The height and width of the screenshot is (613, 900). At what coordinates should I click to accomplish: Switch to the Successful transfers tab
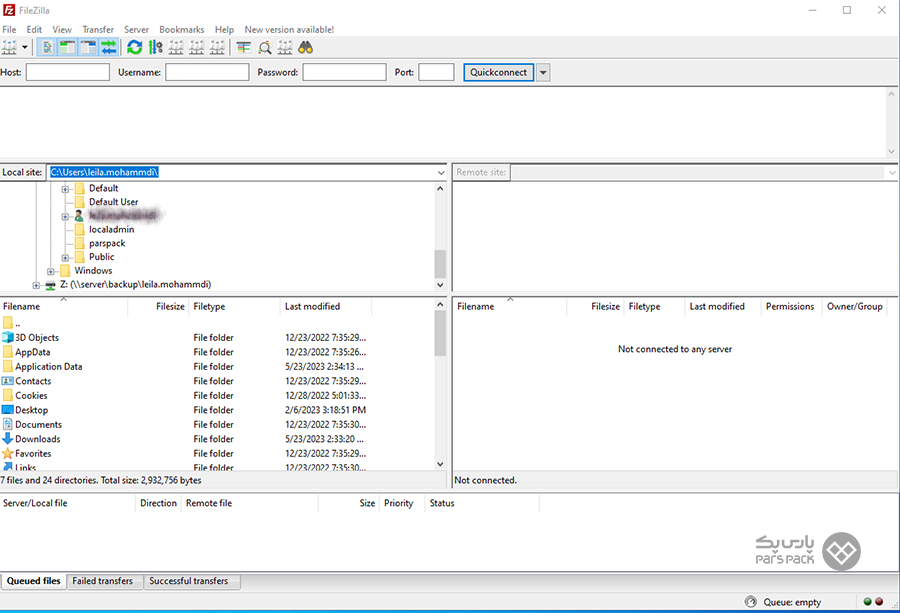click(188, 581)
